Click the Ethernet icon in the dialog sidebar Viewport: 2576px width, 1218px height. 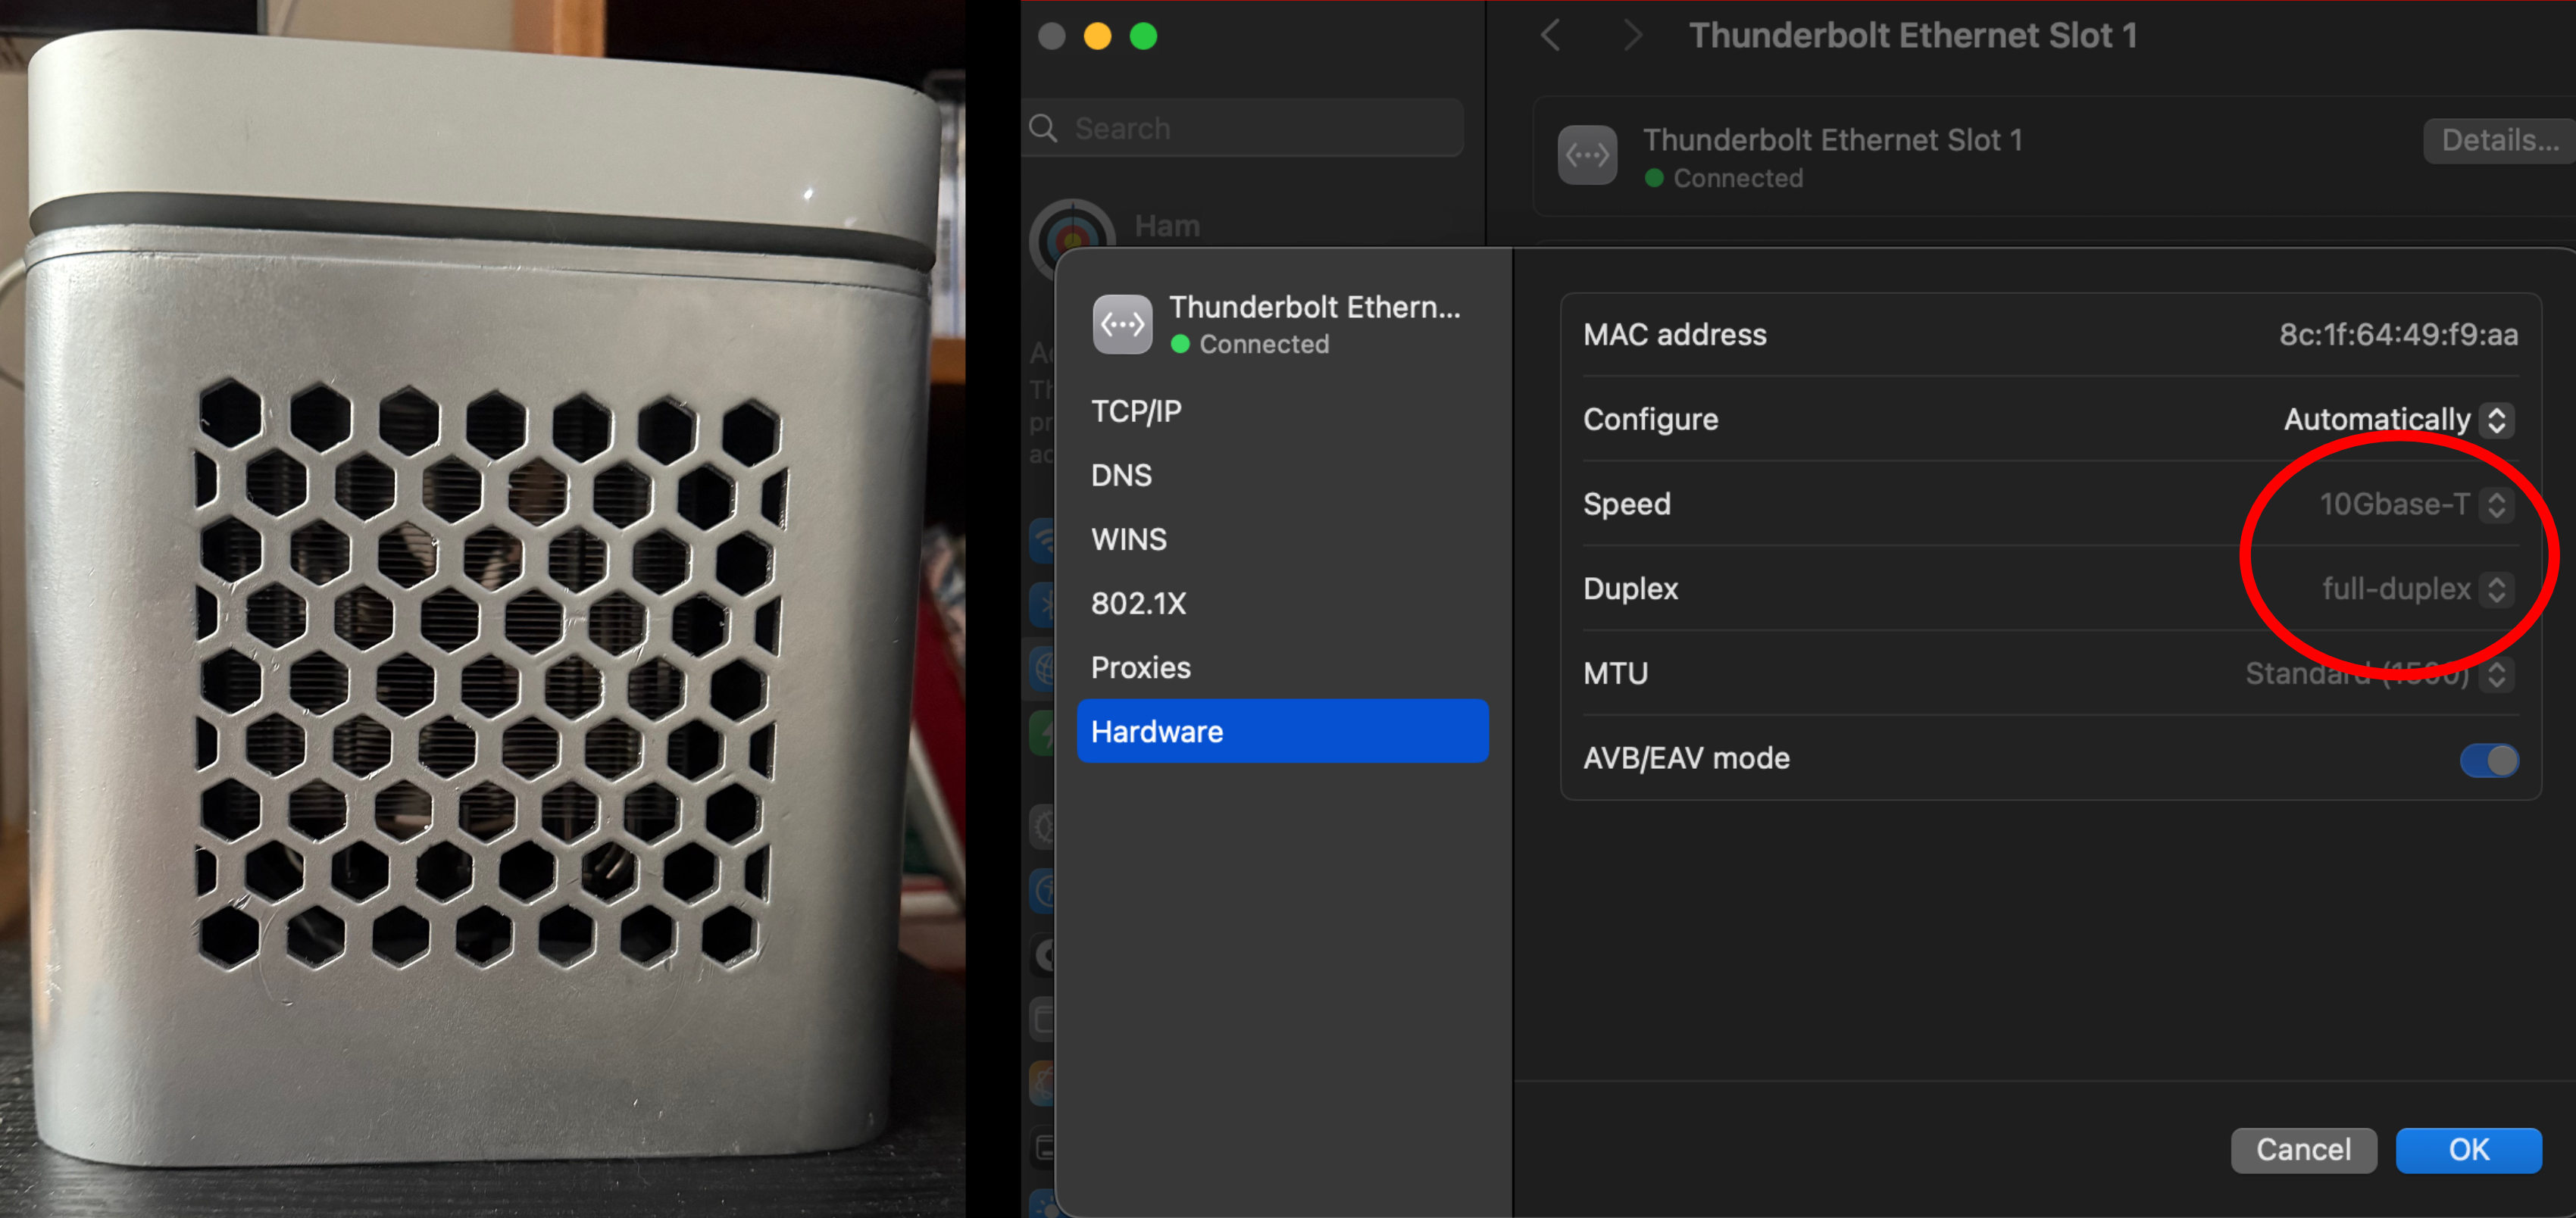[x=1122, y=324]
